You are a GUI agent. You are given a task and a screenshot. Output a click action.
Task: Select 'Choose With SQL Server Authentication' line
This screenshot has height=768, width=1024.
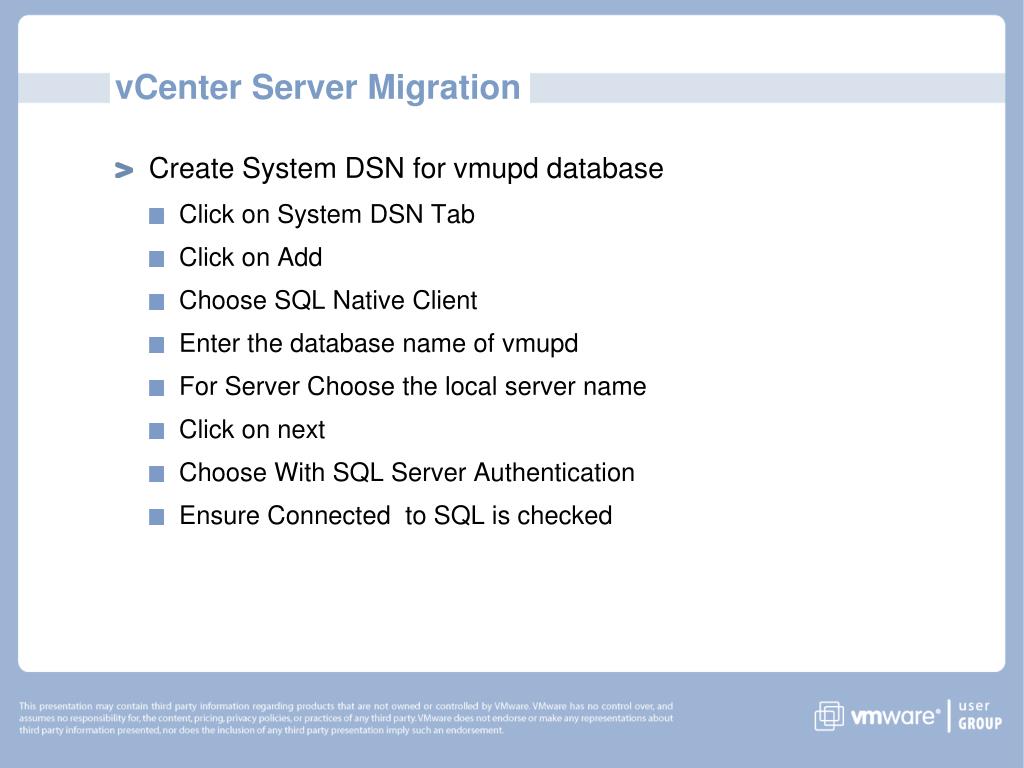click(x=407, y=473)
